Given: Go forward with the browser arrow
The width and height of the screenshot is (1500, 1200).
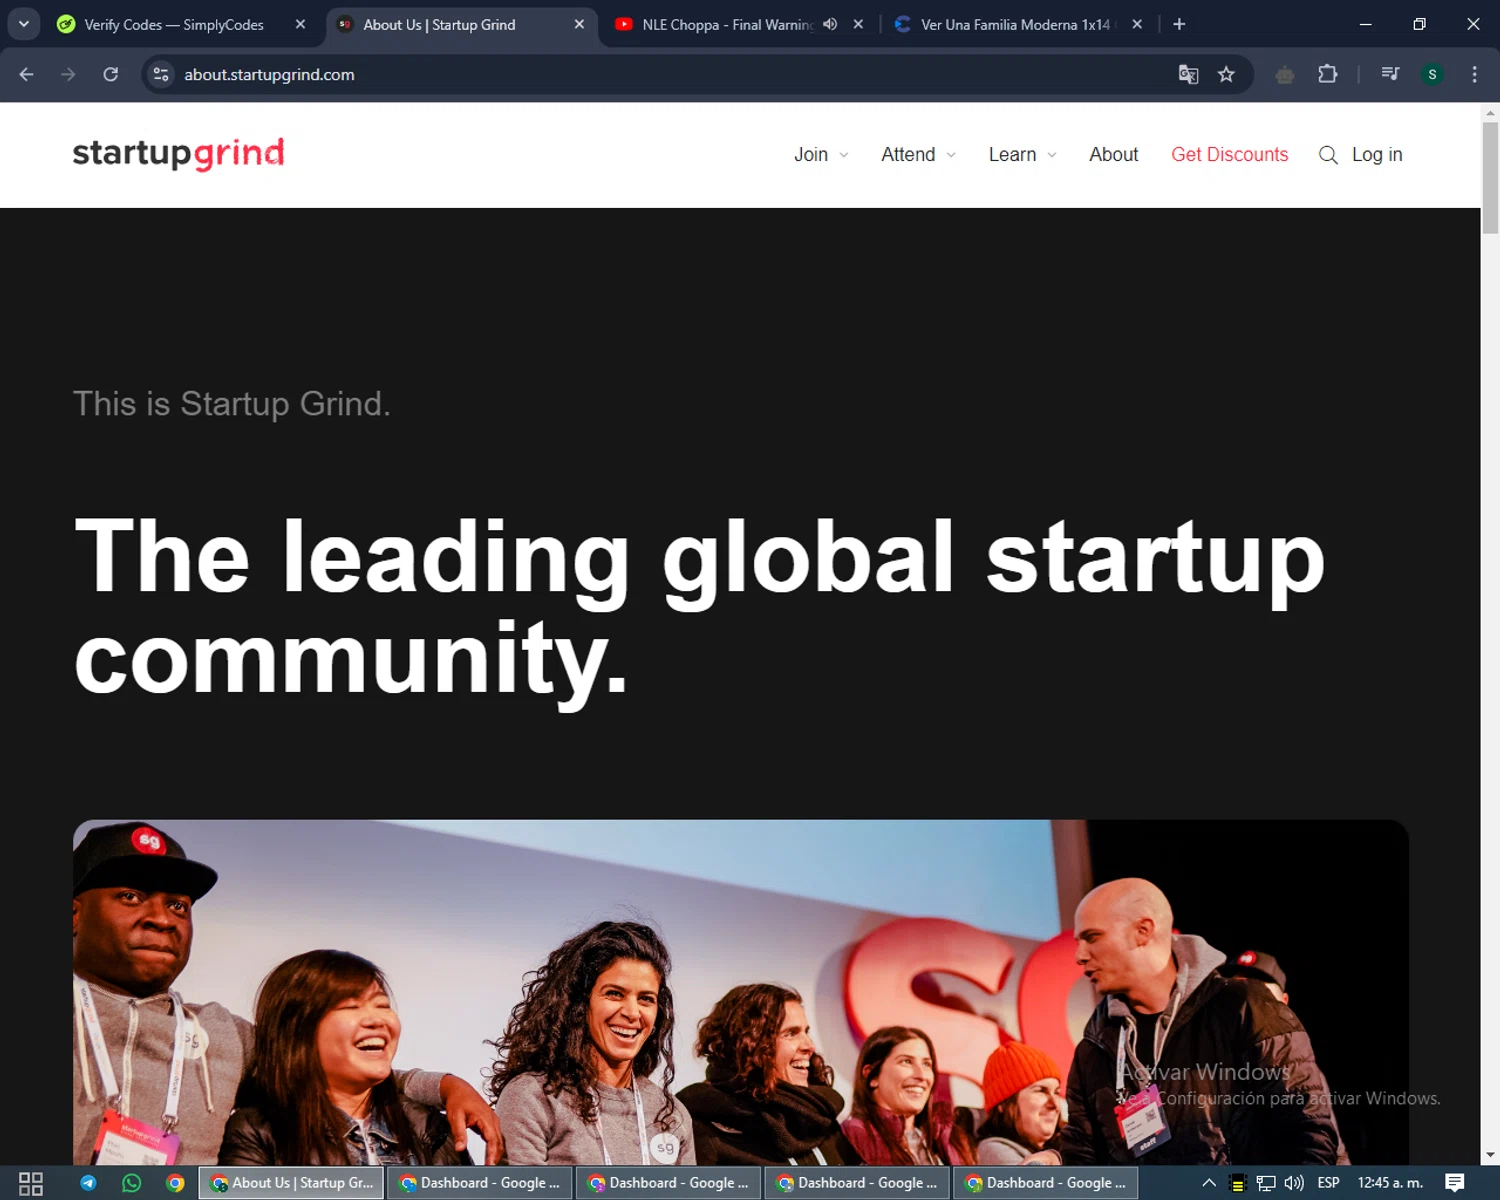Looking at the screenshot, I should (68, 74).
